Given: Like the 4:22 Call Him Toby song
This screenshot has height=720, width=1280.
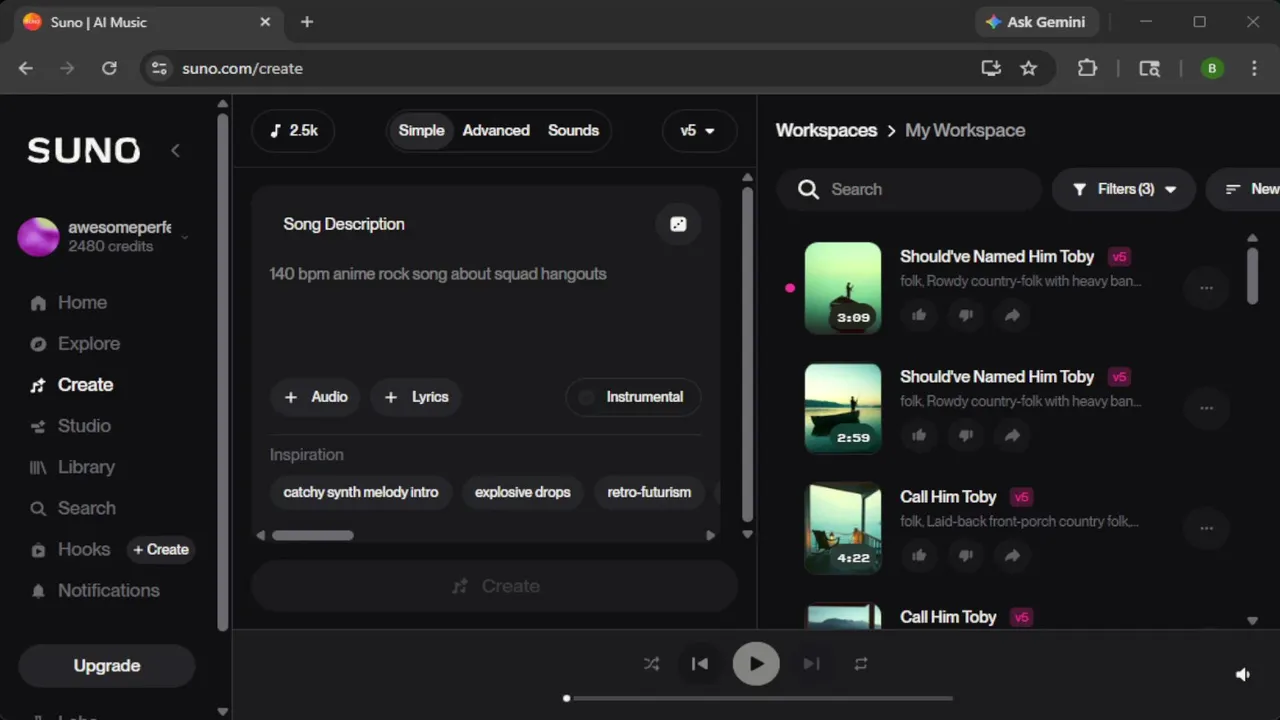Looking at the screenshot, I should pyautogui.click(x=919, y=555).
